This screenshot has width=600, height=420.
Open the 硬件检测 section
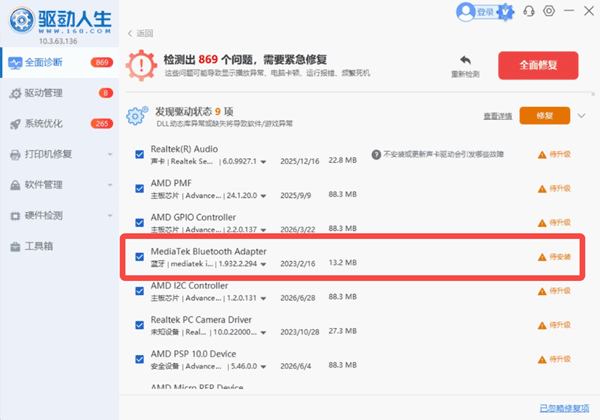tap(60, 215)
